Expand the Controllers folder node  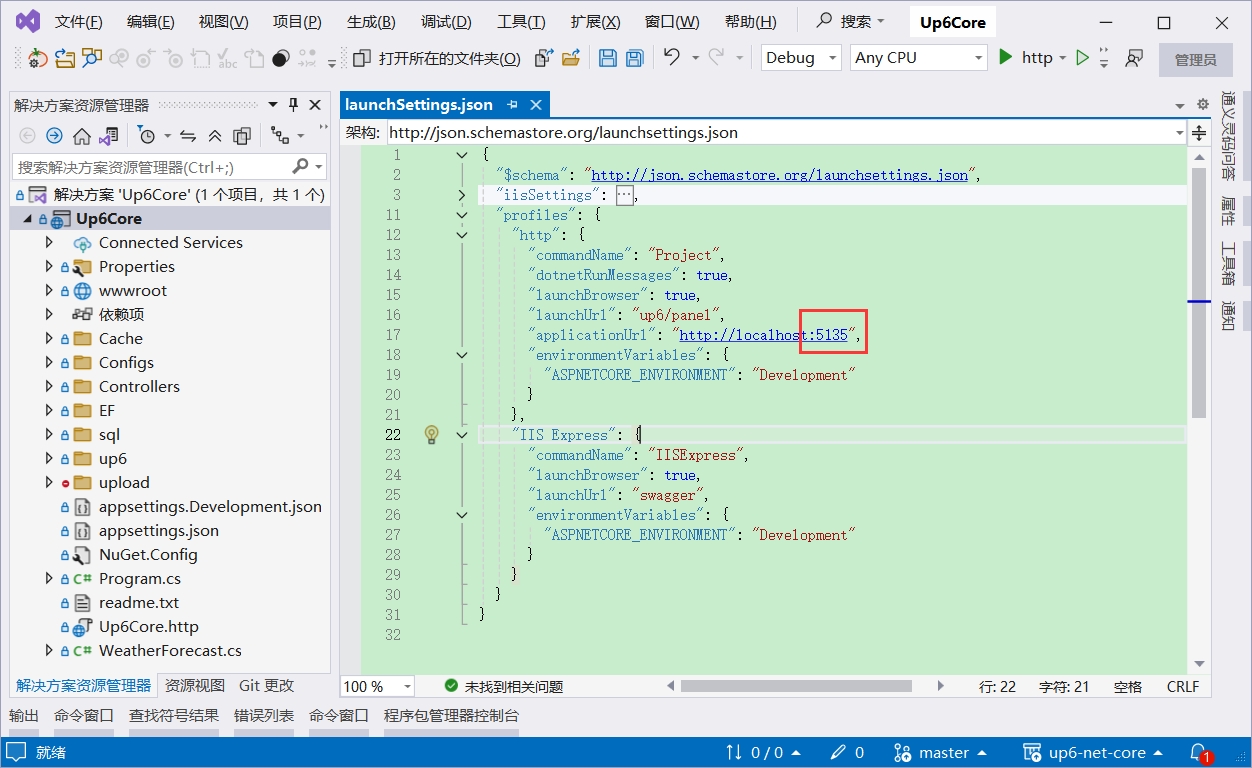click(49, 387)
